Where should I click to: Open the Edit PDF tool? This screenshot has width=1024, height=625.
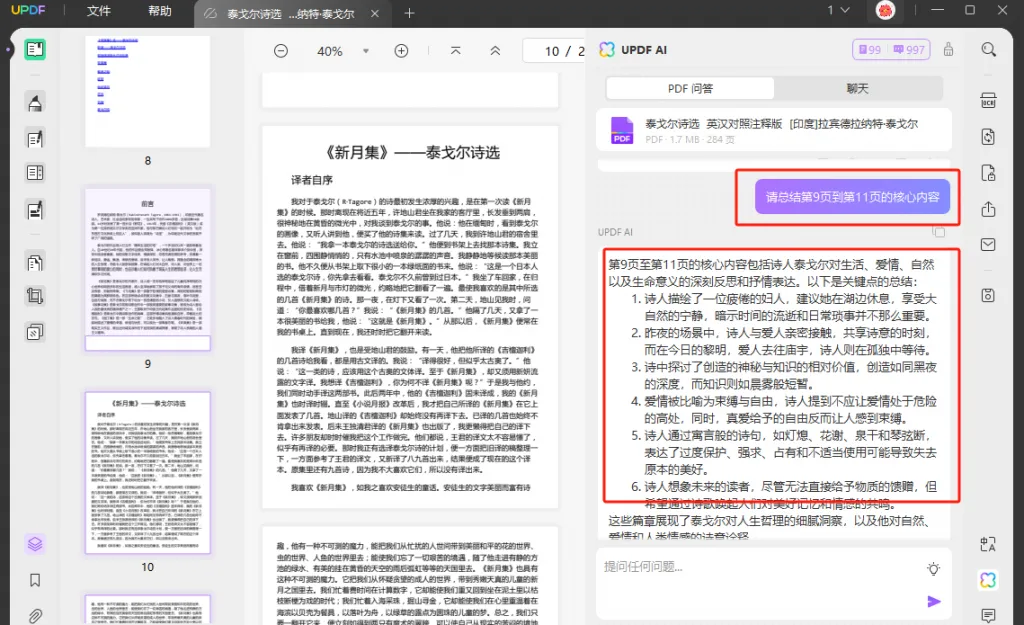tap(35, 138)
